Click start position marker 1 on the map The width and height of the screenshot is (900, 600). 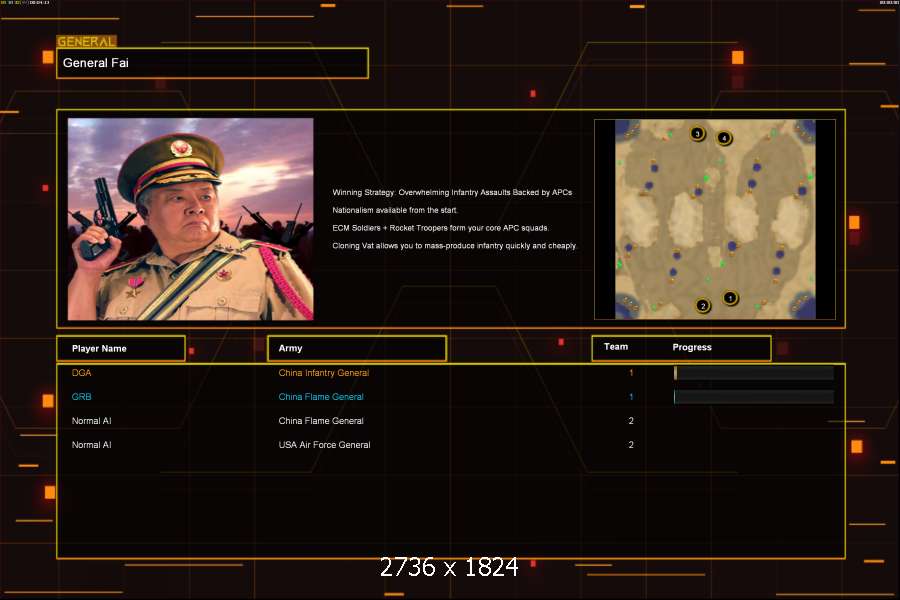click(730, 298)
